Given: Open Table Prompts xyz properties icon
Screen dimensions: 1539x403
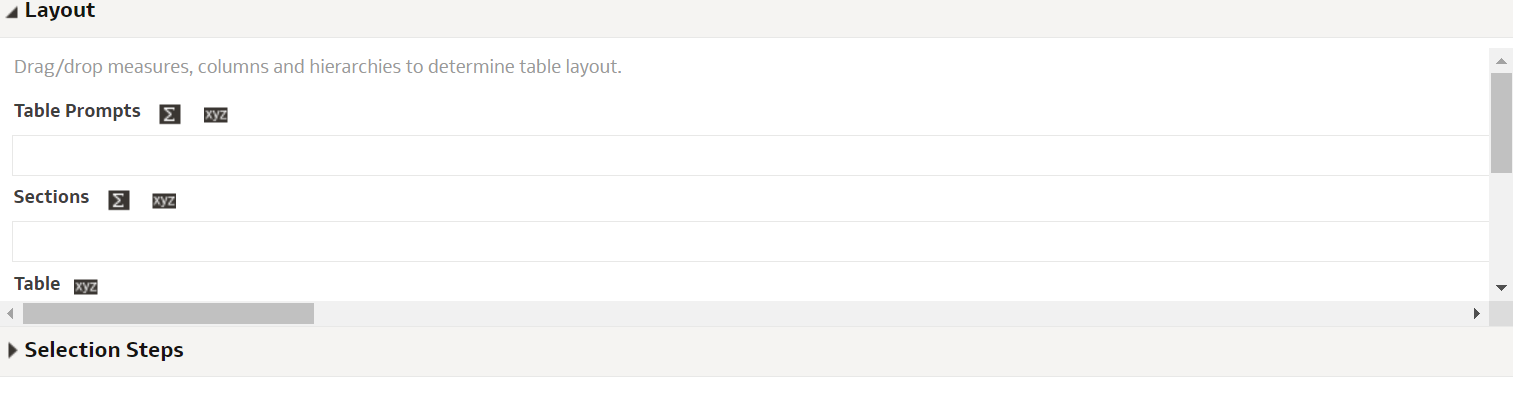Looking at the screenshot, I should 216,114.
